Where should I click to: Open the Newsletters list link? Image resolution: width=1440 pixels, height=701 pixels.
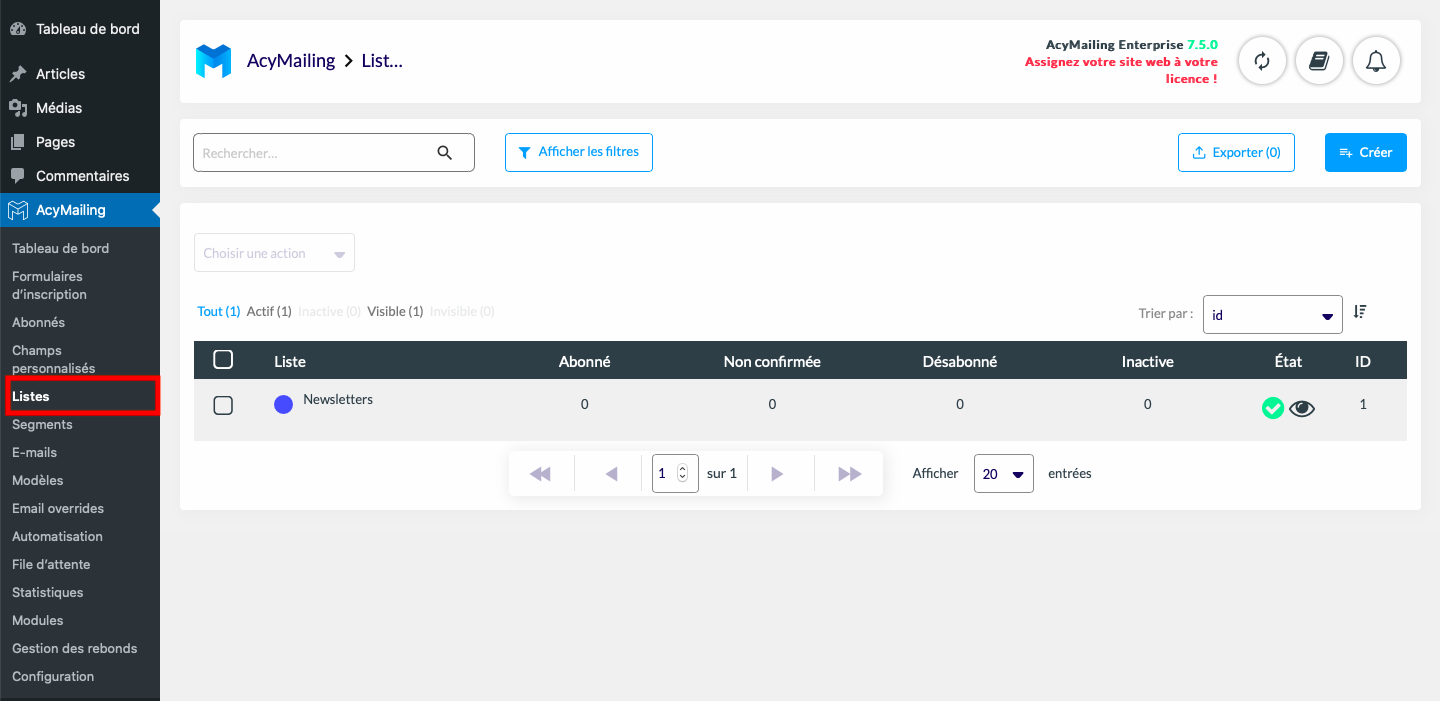click(338, 399)
